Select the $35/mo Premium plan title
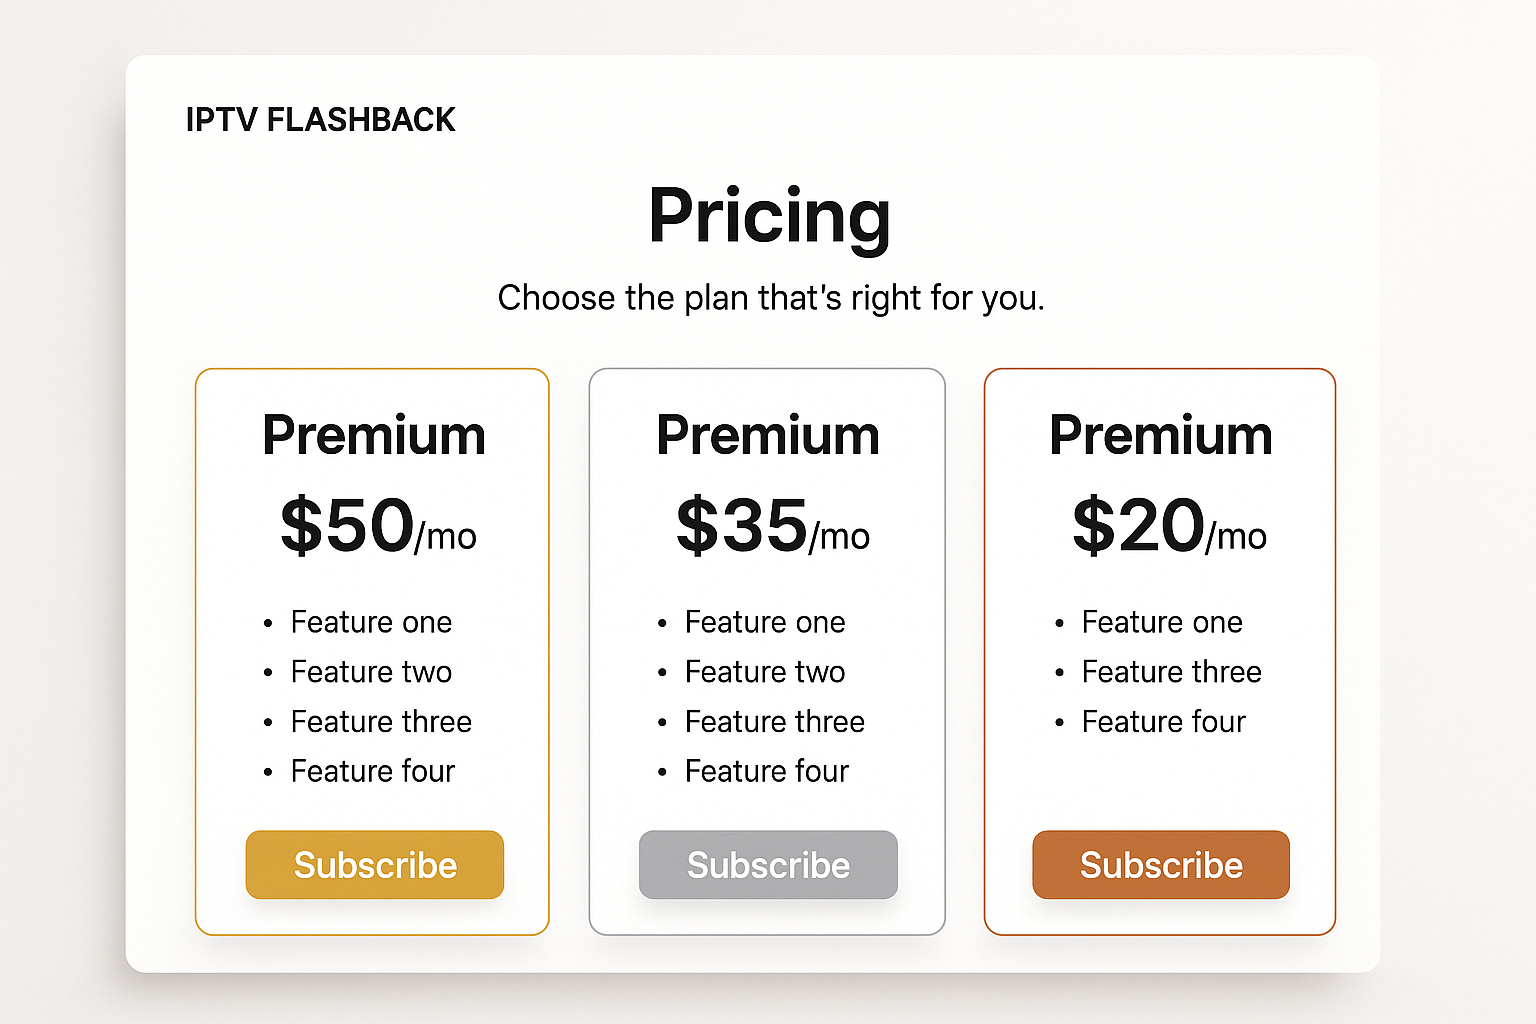The height and width of the screenshot is (1024, 1536). click(768, 436)
